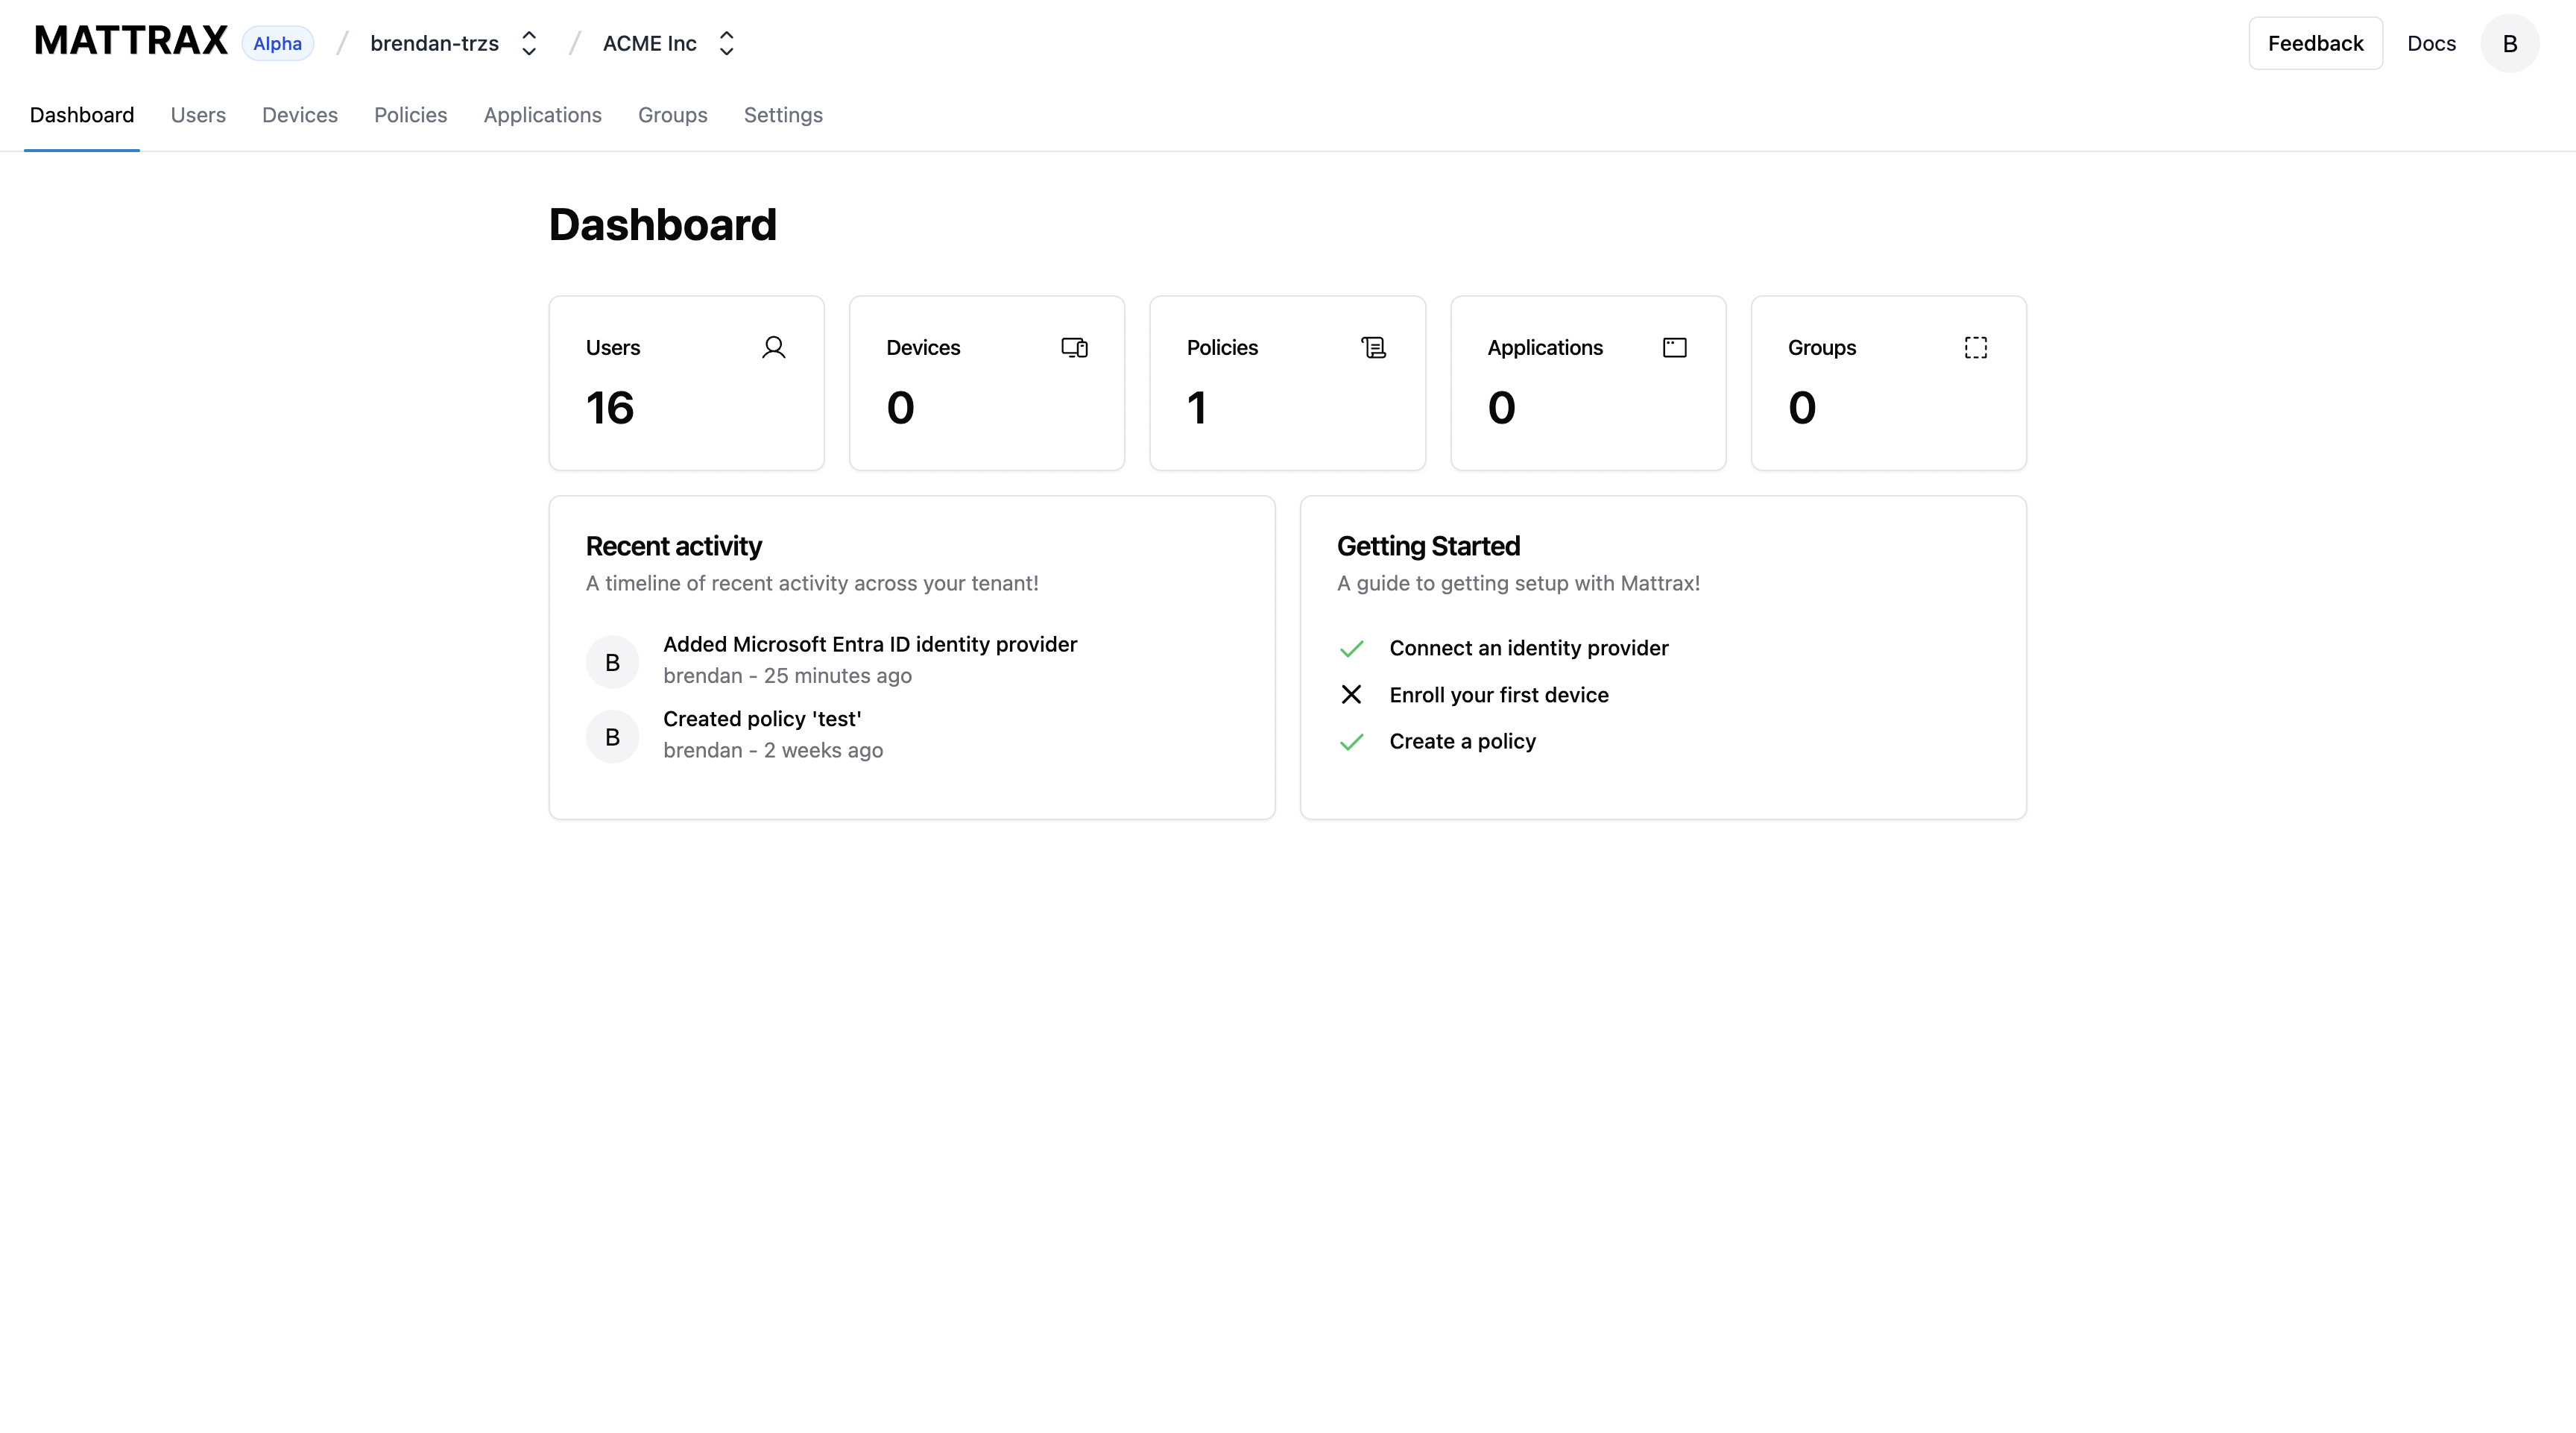Click the Feedback button
Image resolution: width=2576 pixels, height=1433 pixels.
pos(2316,43)
